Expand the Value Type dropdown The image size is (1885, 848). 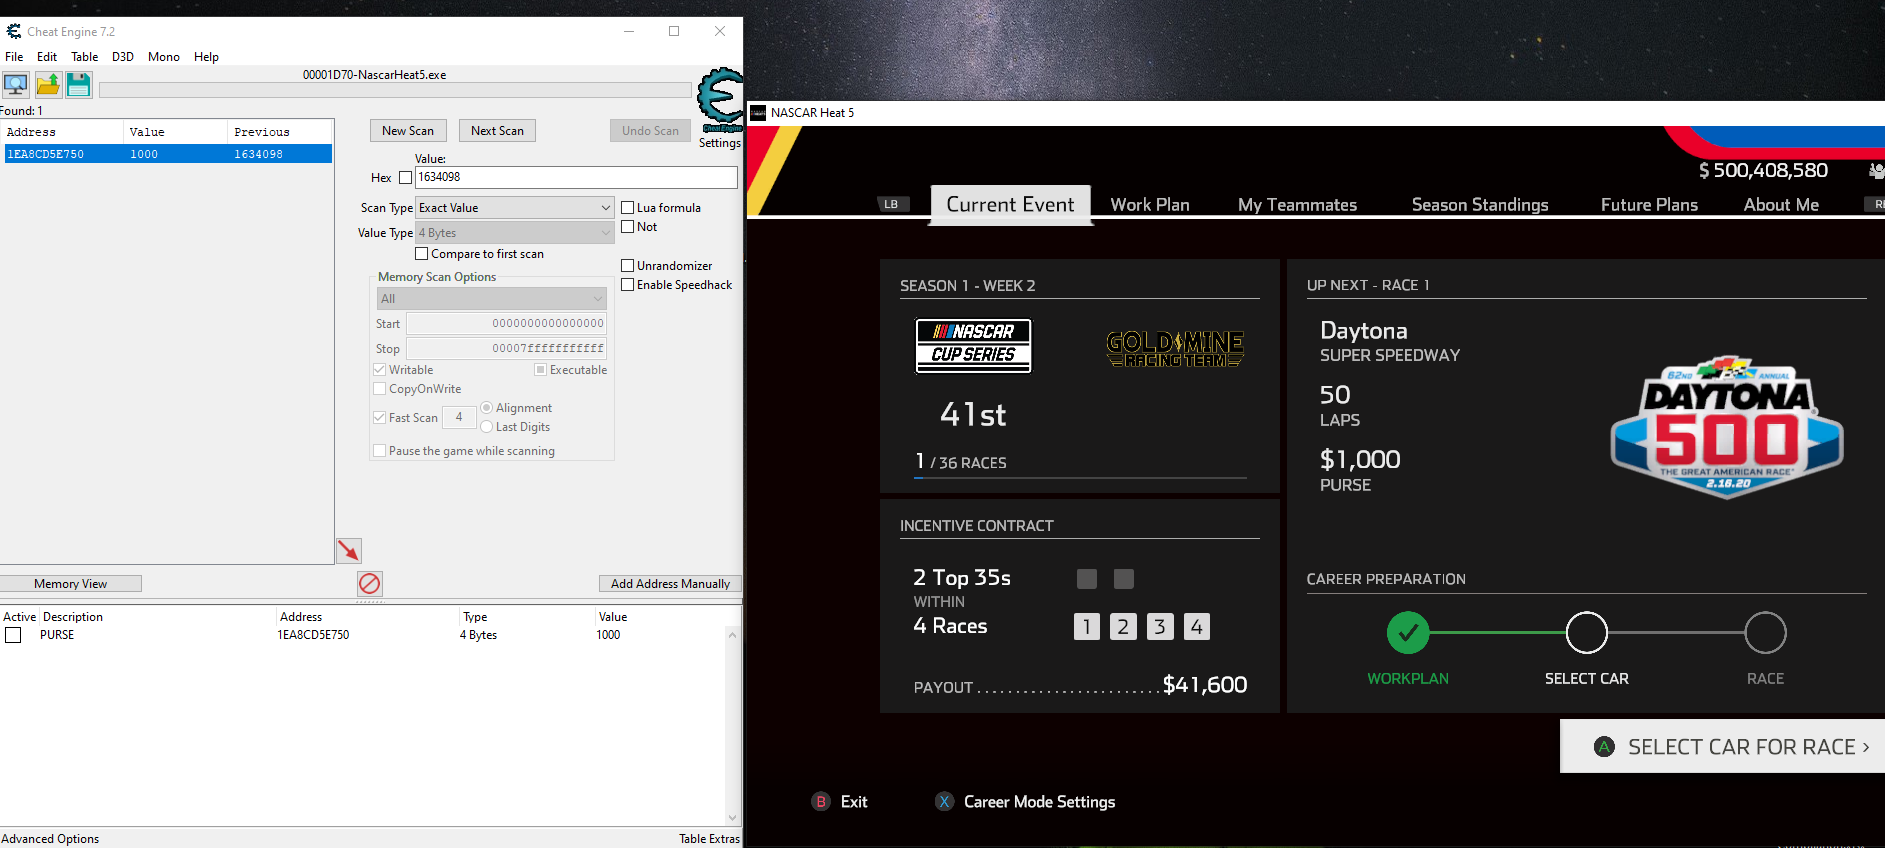[x=514, y=233]
